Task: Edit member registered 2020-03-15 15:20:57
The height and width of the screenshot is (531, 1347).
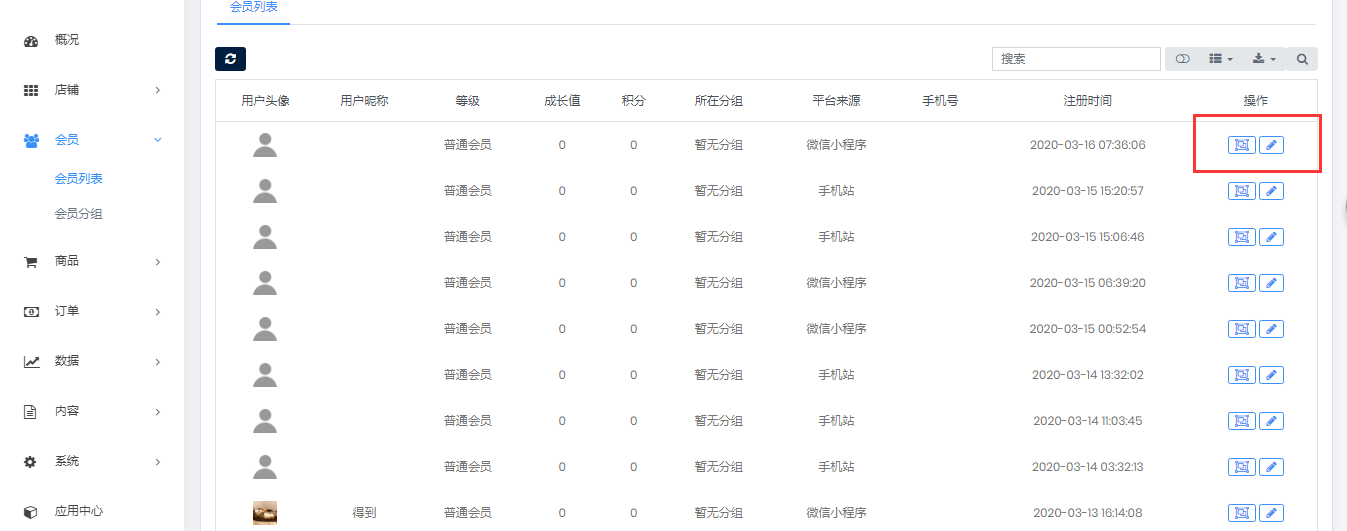Action: [x=1271, y=191]
